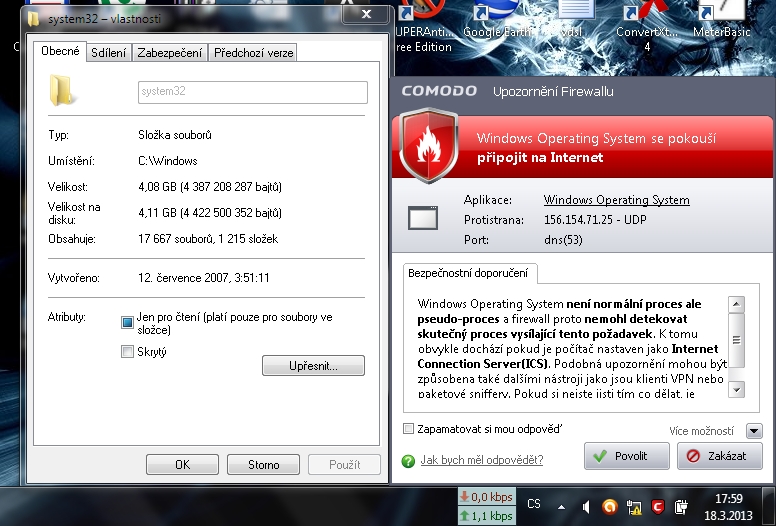Open the SUPERAntiSpyware desktop shortcut

pyautogui.click(x=424, y=25)
